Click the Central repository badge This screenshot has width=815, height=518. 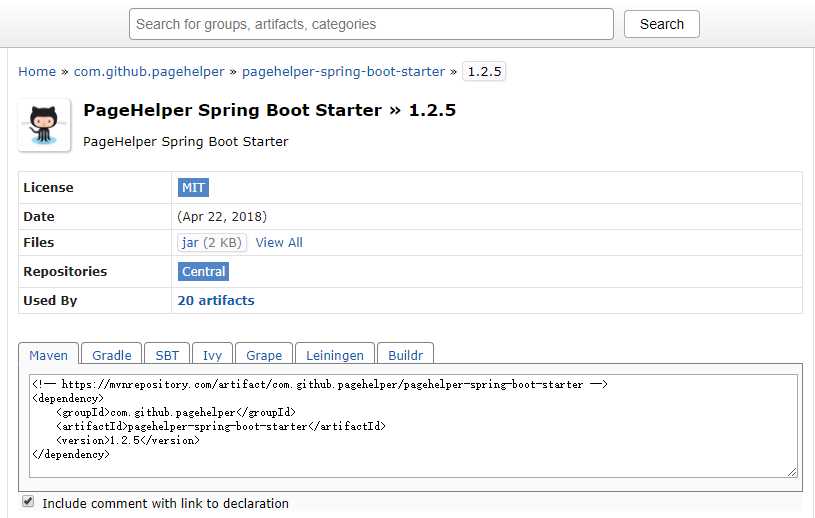[x=203, y=271]
